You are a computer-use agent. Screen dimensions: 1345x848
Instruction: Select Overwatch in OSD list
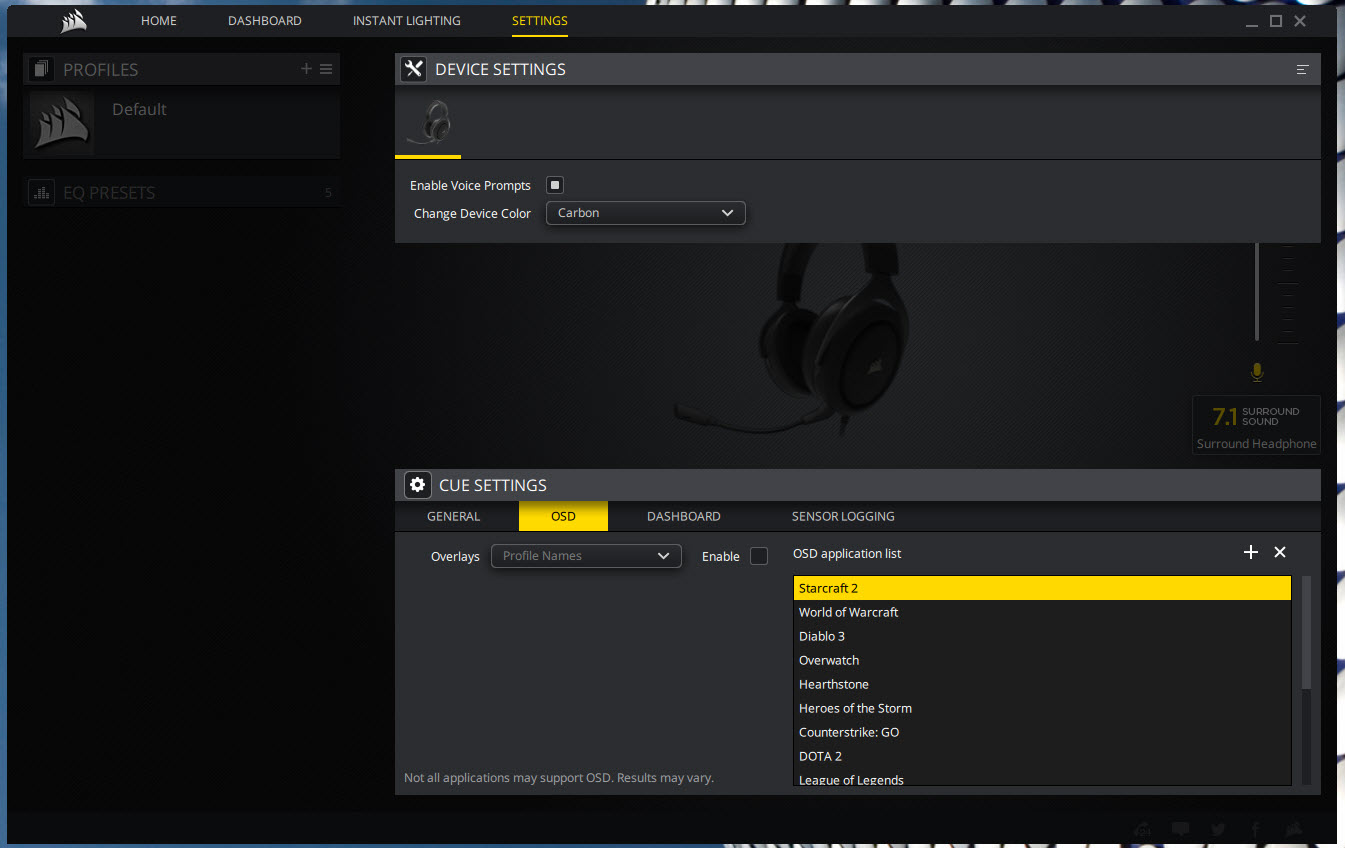pos(1042,660)
